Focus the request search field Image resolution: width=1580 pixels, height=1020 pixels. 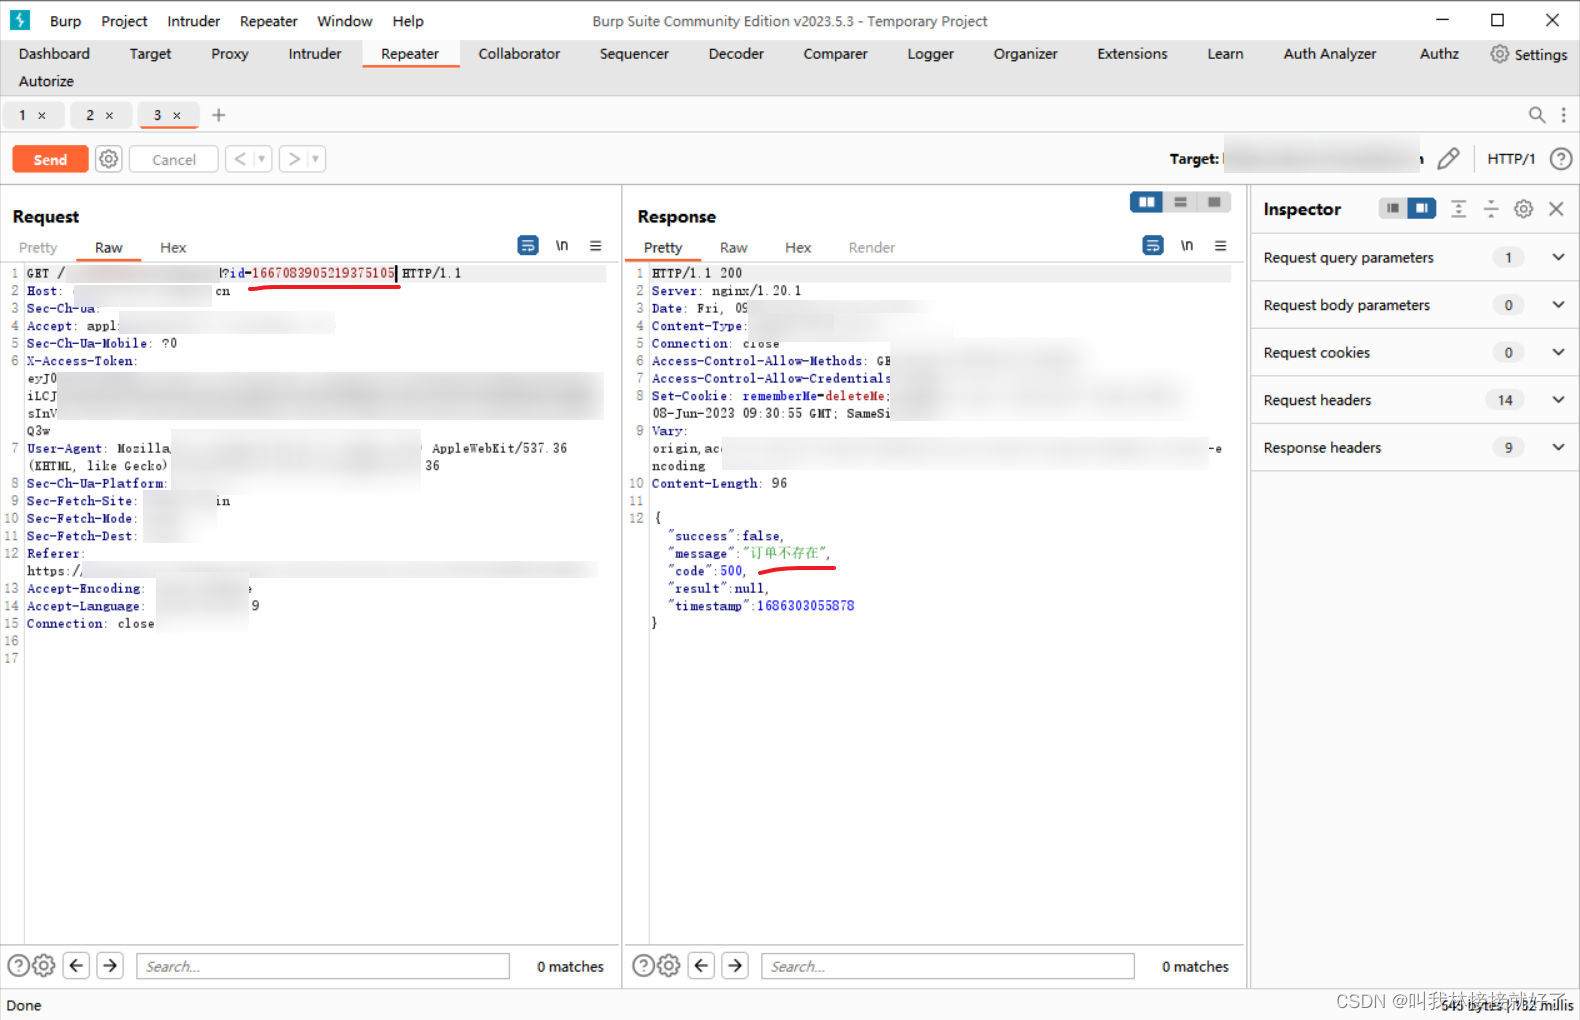[323, 966]
